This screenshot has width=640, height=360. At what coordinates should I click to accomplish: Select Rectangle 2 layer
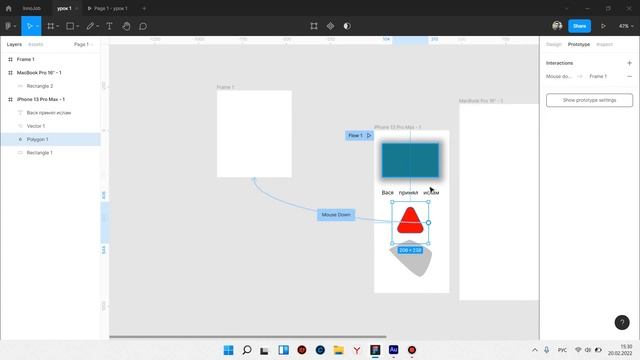(51, 86)
